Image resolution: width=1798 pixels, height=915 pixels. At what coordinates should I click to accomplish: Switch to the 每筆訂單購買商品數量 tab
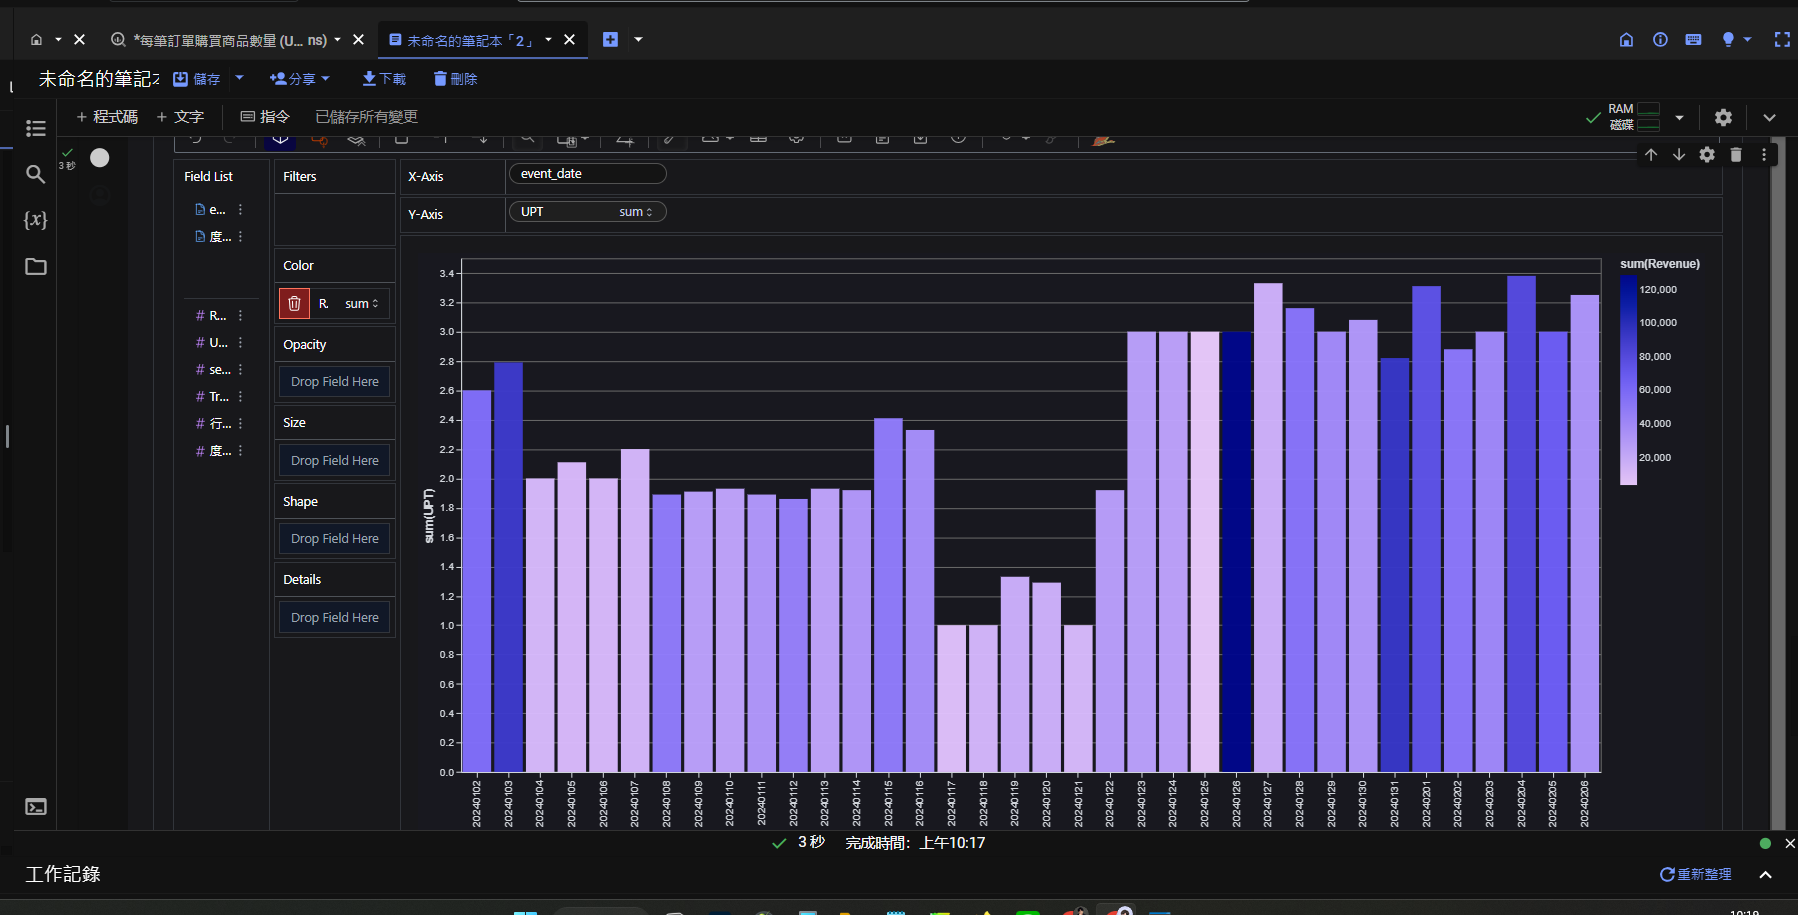229,40
